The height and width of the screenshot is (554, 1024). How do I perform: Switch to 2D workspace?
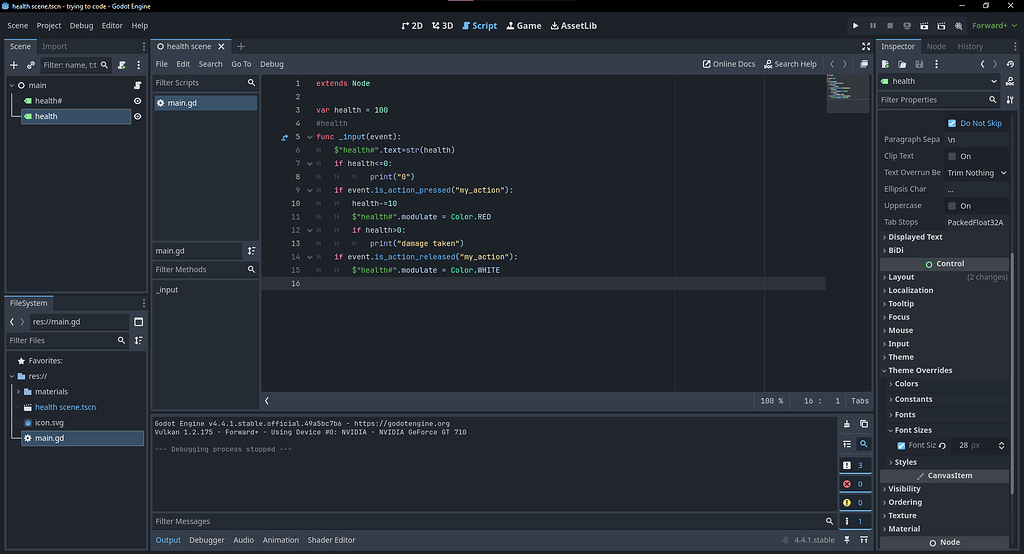pyautogui.click(x=412, y=25)
